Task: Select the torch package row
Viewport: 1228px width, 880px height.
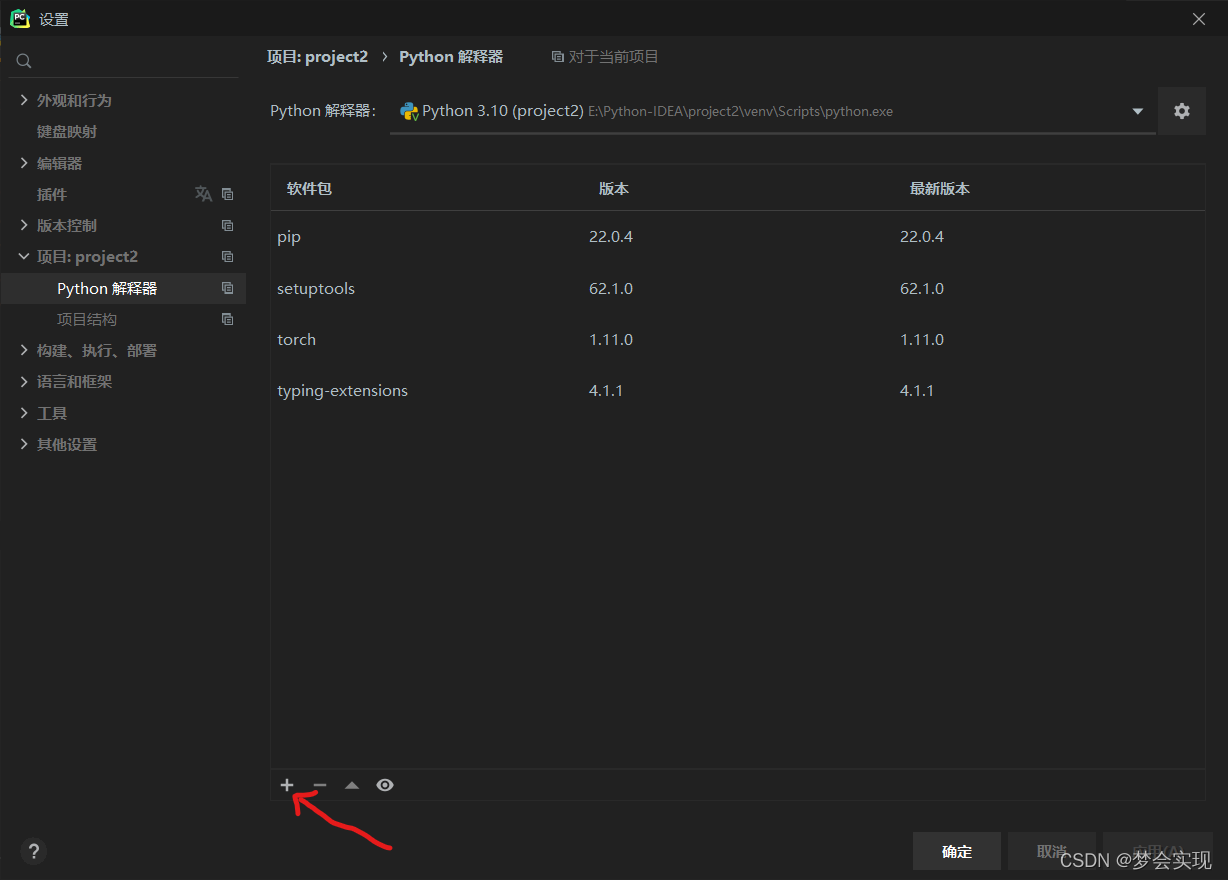Action: click(x=737, y=339)
